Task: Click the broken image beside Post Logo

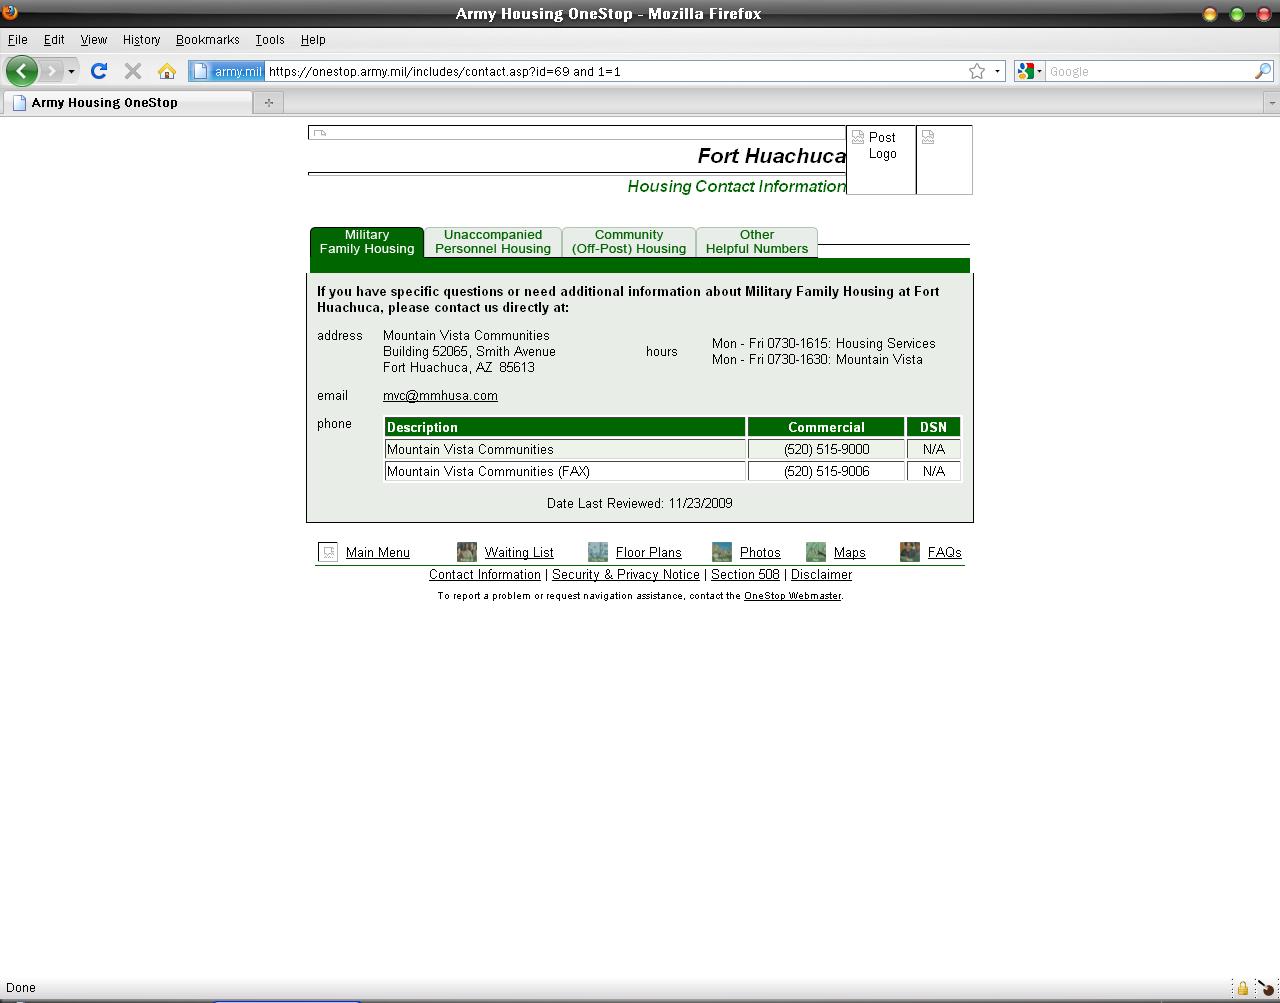Action: coord(944,160)
